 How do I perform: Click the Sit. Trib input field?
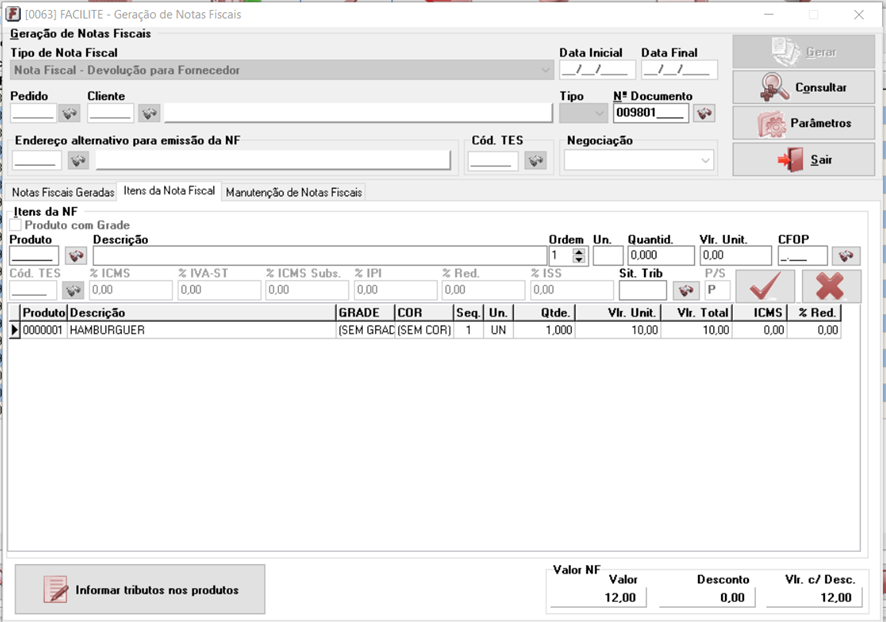point(642,290)
